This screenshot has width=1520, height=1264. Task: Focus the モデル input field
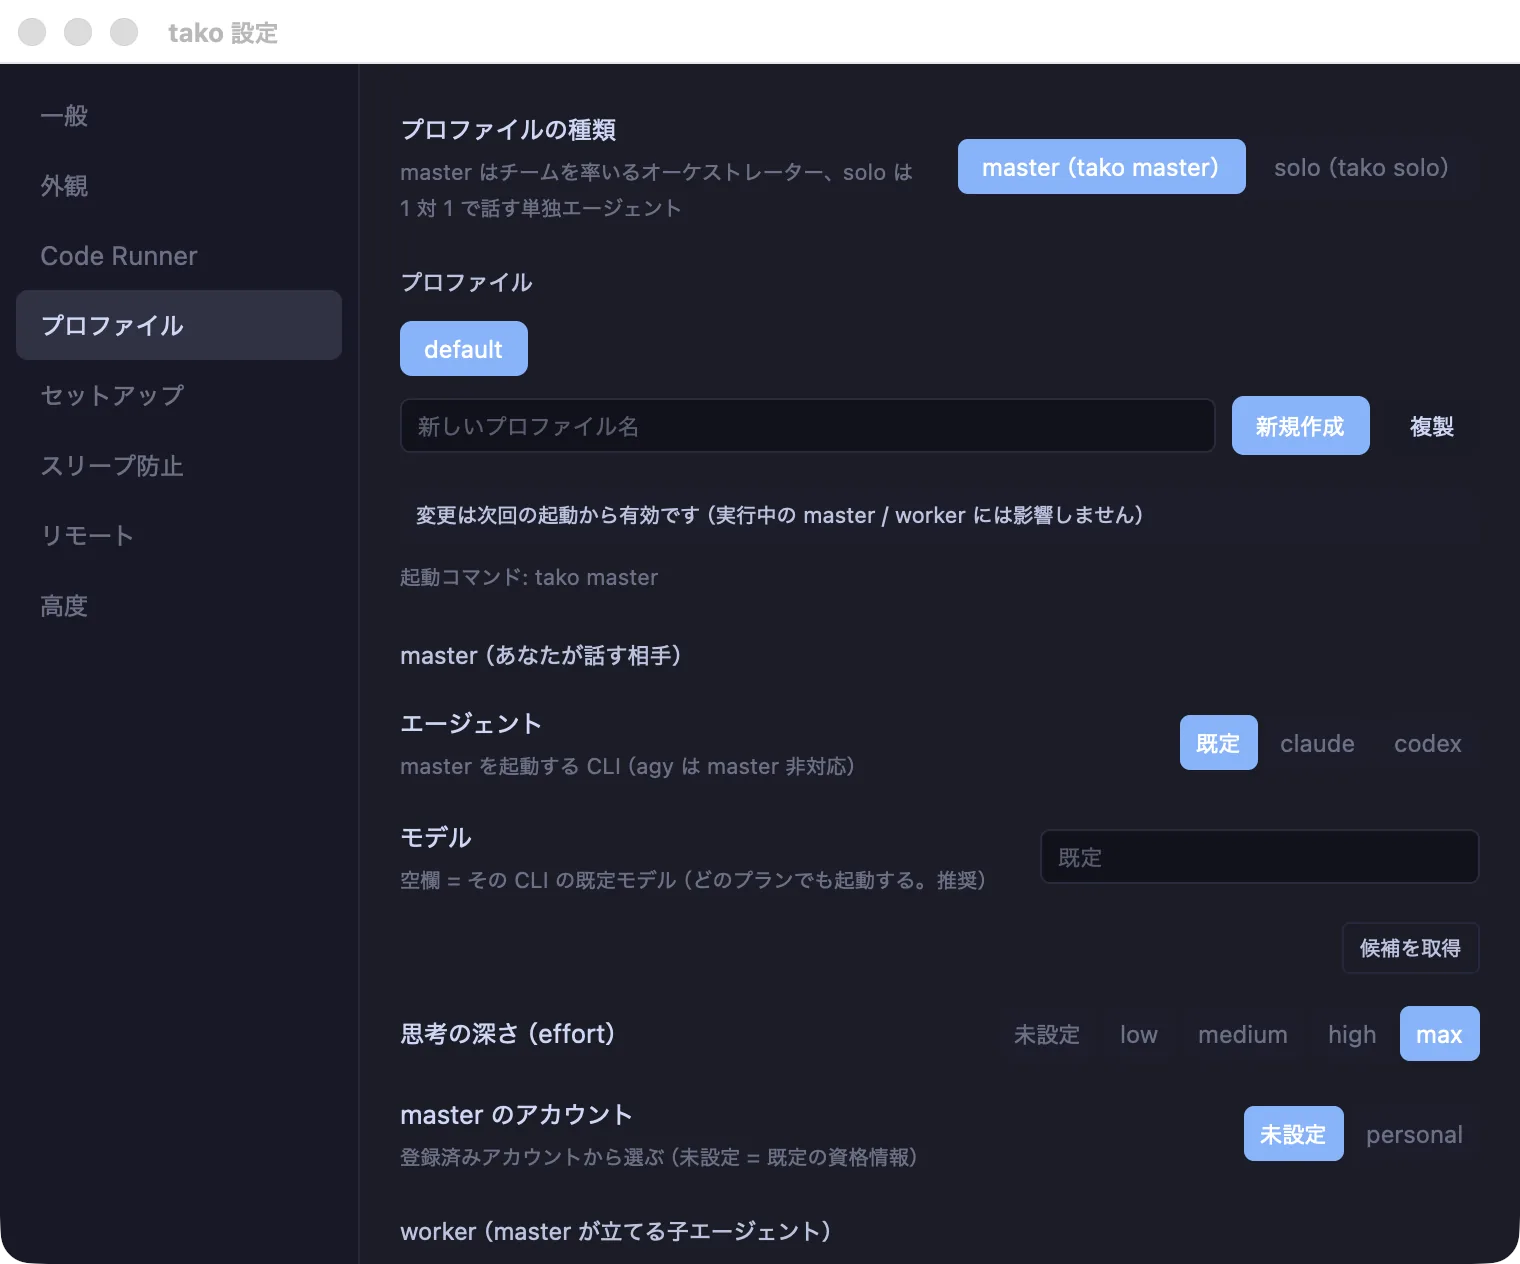[x=1260, y=857]
